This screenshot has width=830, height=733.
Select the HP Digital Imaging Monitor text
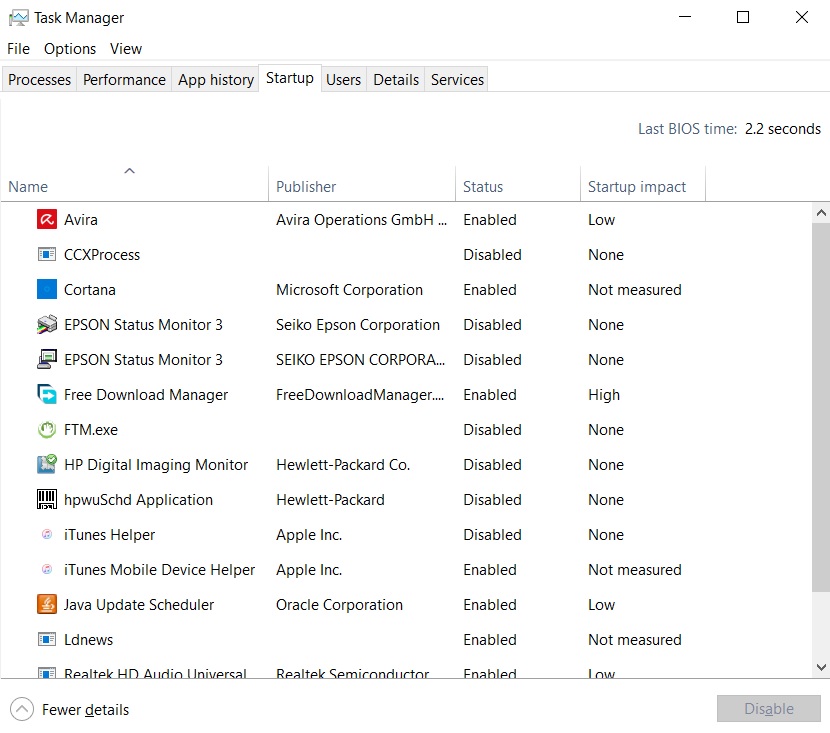point(156,465)
